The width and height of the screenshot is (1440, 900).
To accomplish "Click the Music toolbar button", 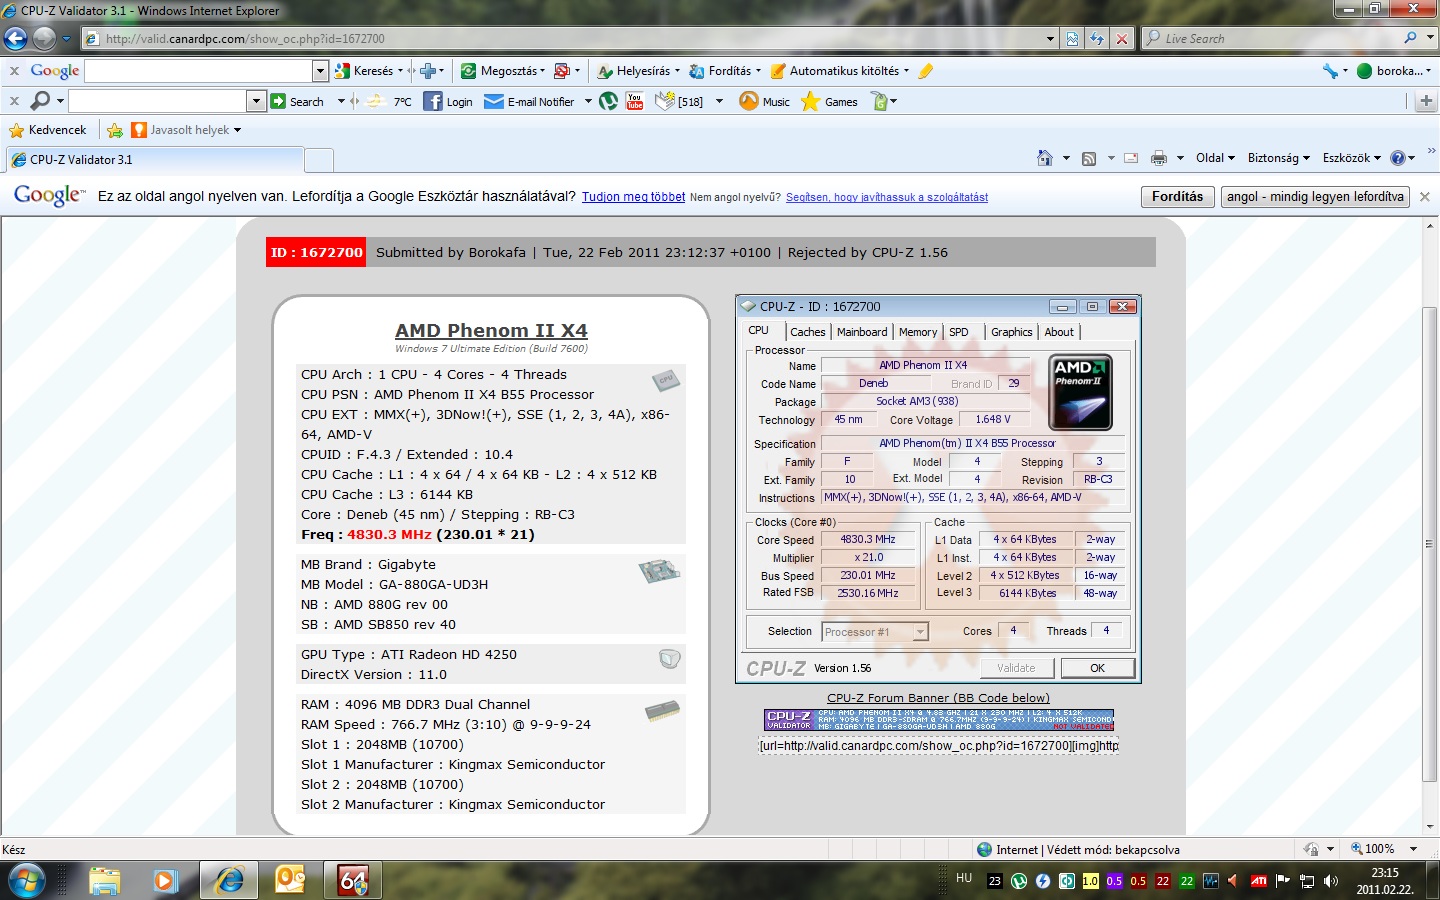I will point(764,101).
